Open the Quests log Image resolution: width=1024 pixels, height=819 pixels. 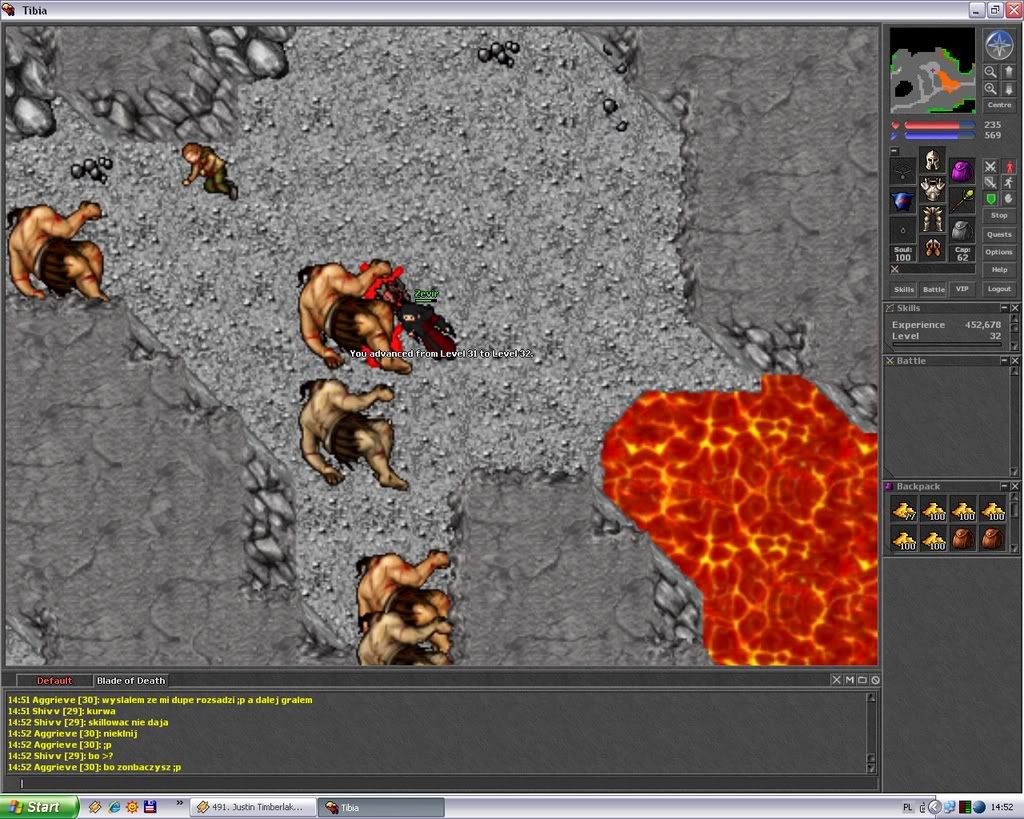[999, 234]
